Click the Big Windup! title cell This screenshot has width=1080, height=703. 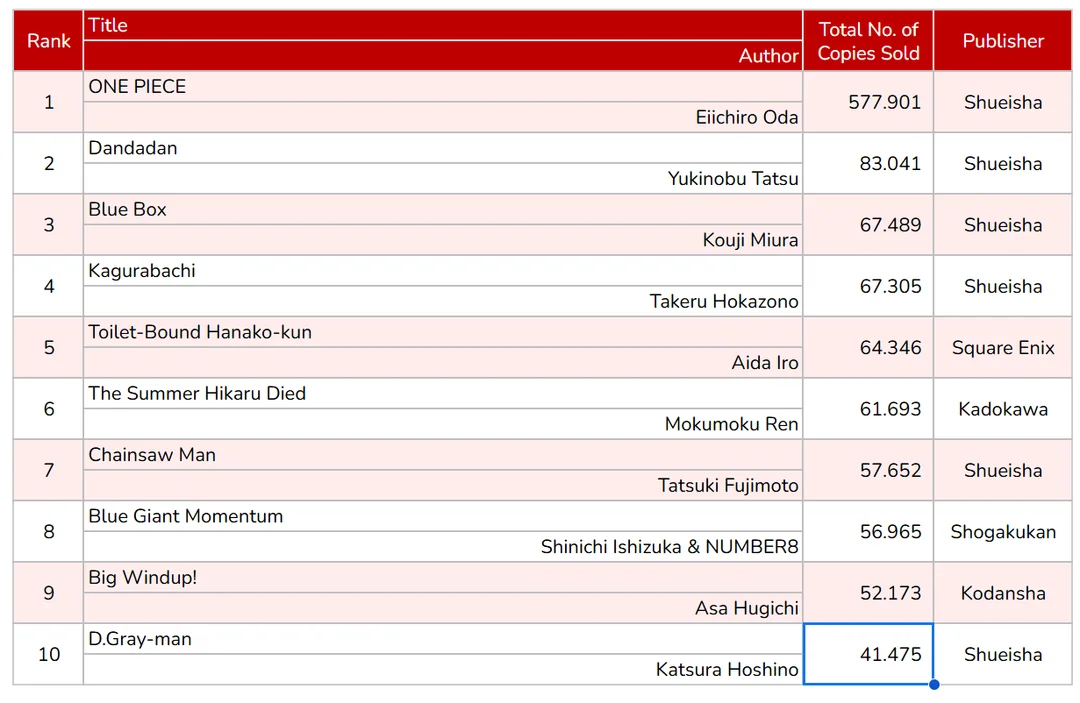(x=443, y=577)
